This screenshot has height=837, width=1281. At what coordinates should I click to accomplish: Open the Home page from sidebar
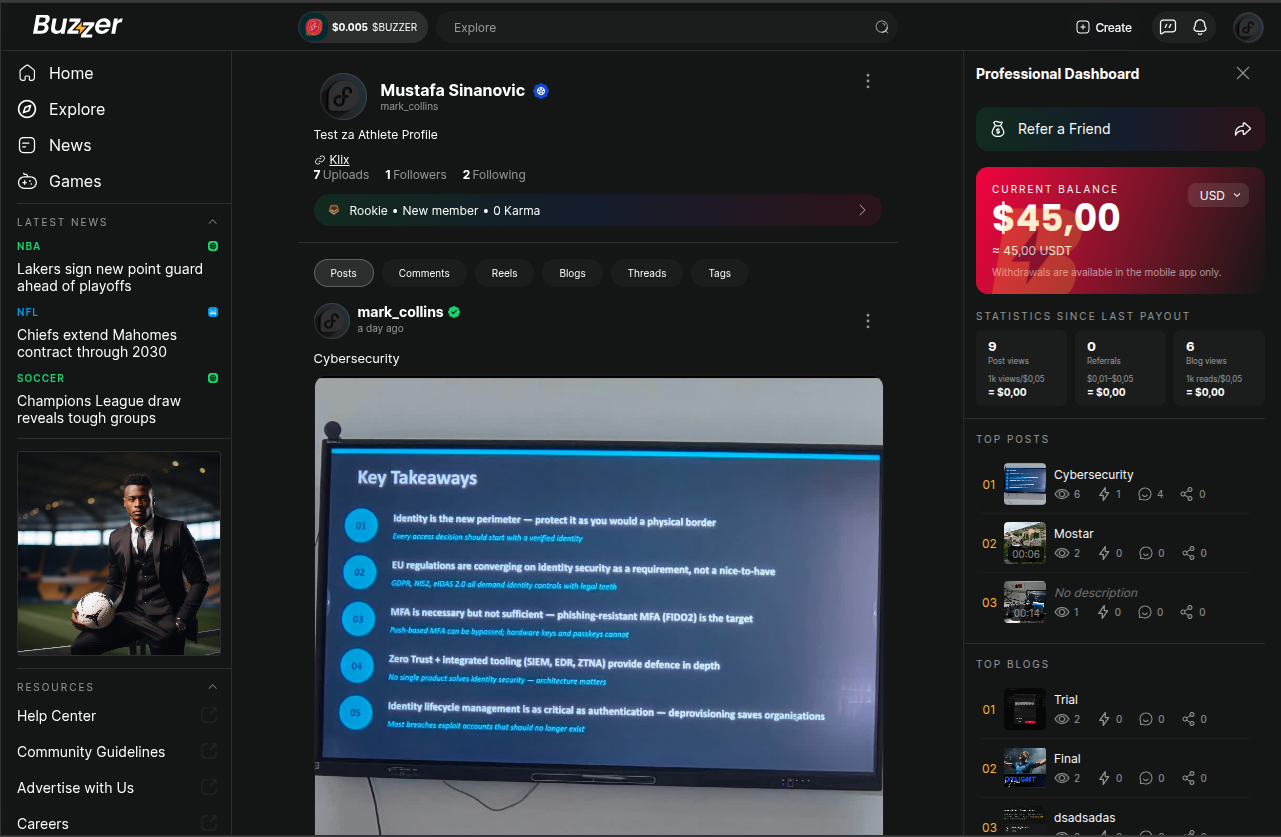[56, 73]
